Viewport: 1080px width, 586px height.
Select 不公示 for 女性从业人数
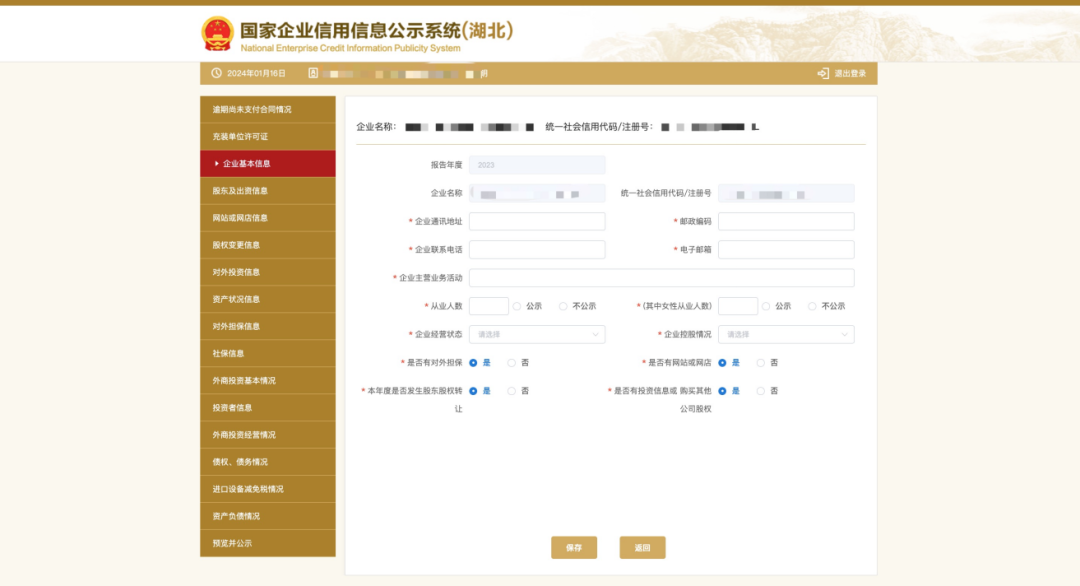pyautogui.click(x=812, y=306)
